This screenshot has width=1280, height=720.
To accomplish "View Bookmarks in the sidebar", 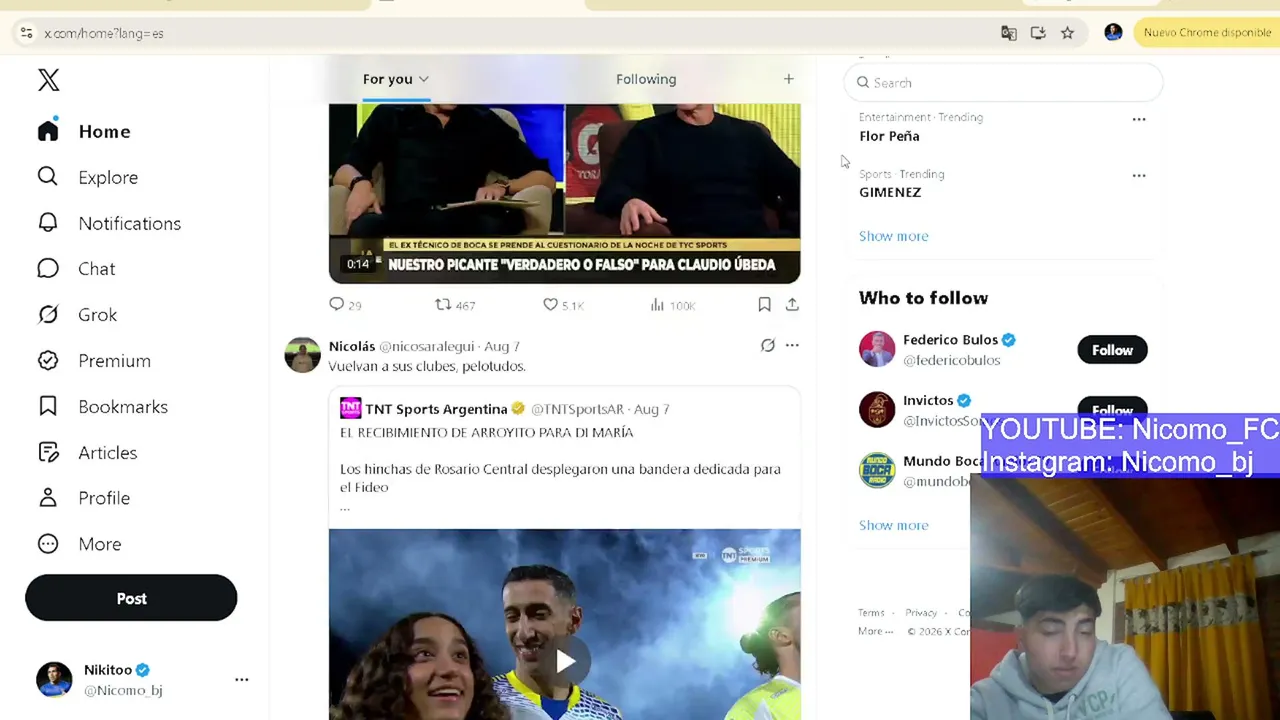I will (x=102, y=407).
